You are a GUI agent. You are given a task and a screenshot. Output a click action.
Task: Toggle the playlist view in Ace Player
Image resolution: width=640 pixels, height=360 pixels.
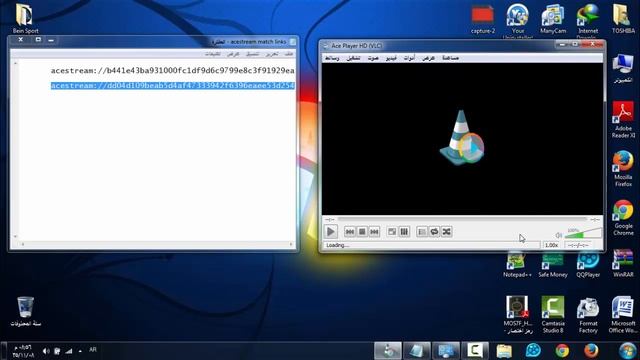point(422,232)
